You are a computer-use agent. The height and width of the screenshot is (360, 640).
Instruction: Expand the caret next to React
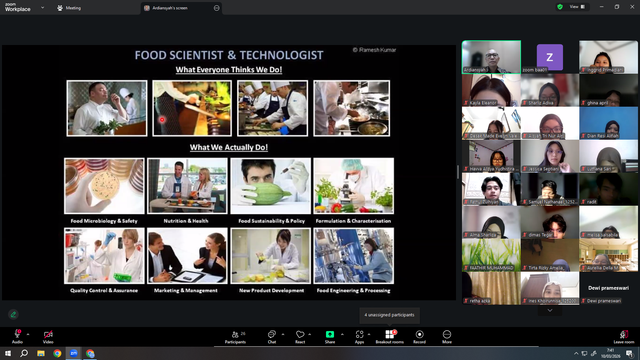(309, 334)
